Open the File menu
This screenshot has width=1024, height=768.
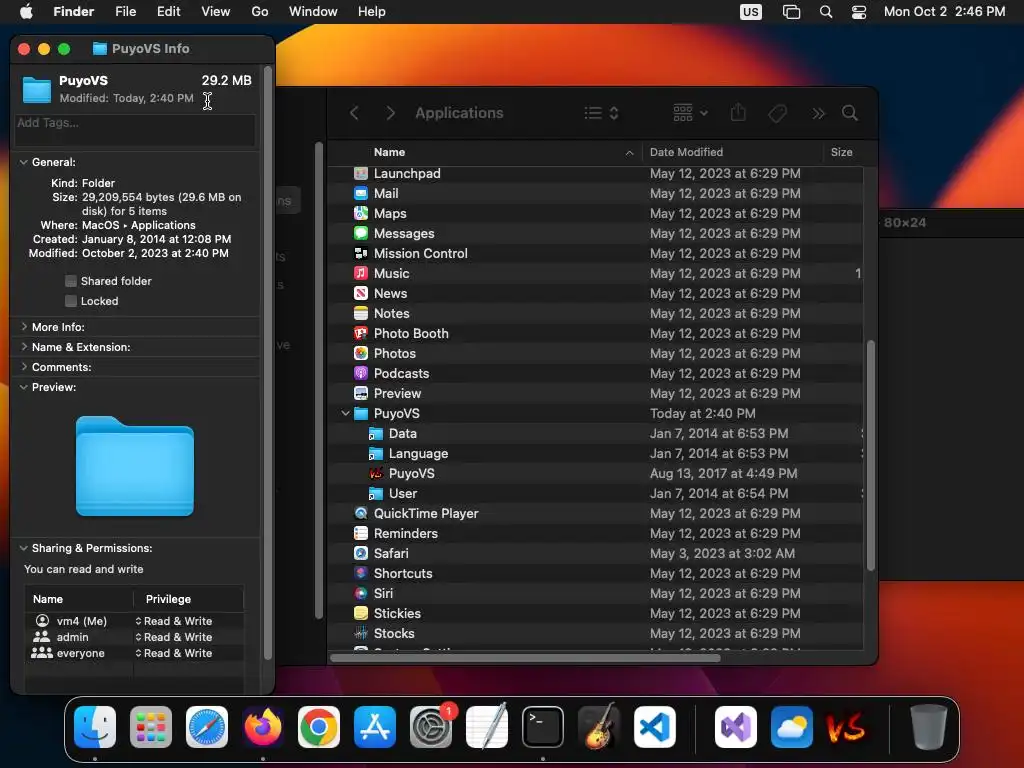125,12
